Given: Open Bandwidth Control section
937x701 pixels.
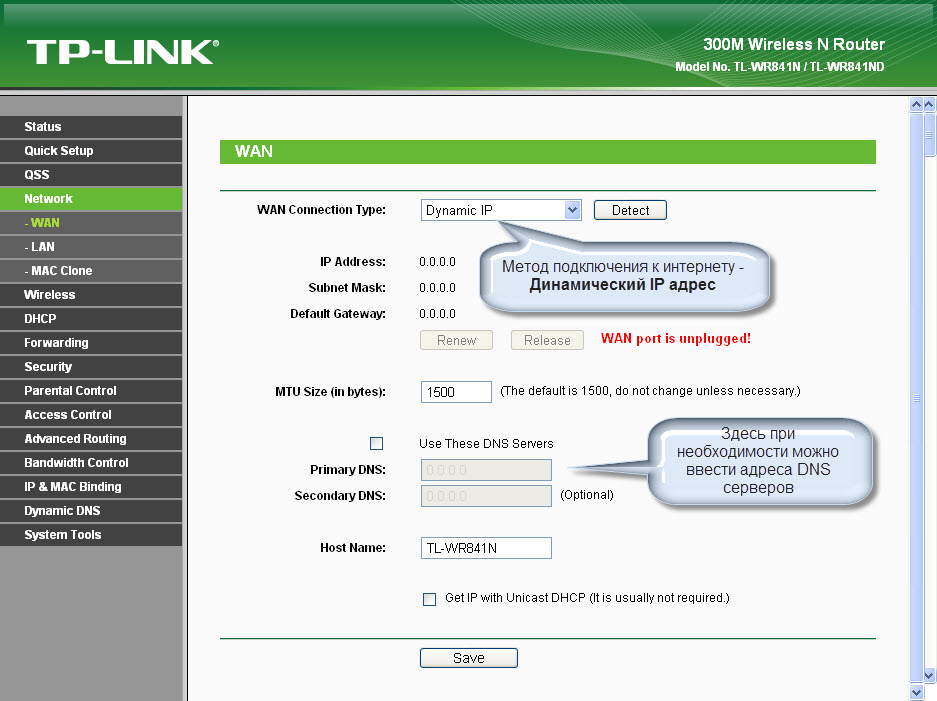Looking at the screenshot, I should point(76,463).
